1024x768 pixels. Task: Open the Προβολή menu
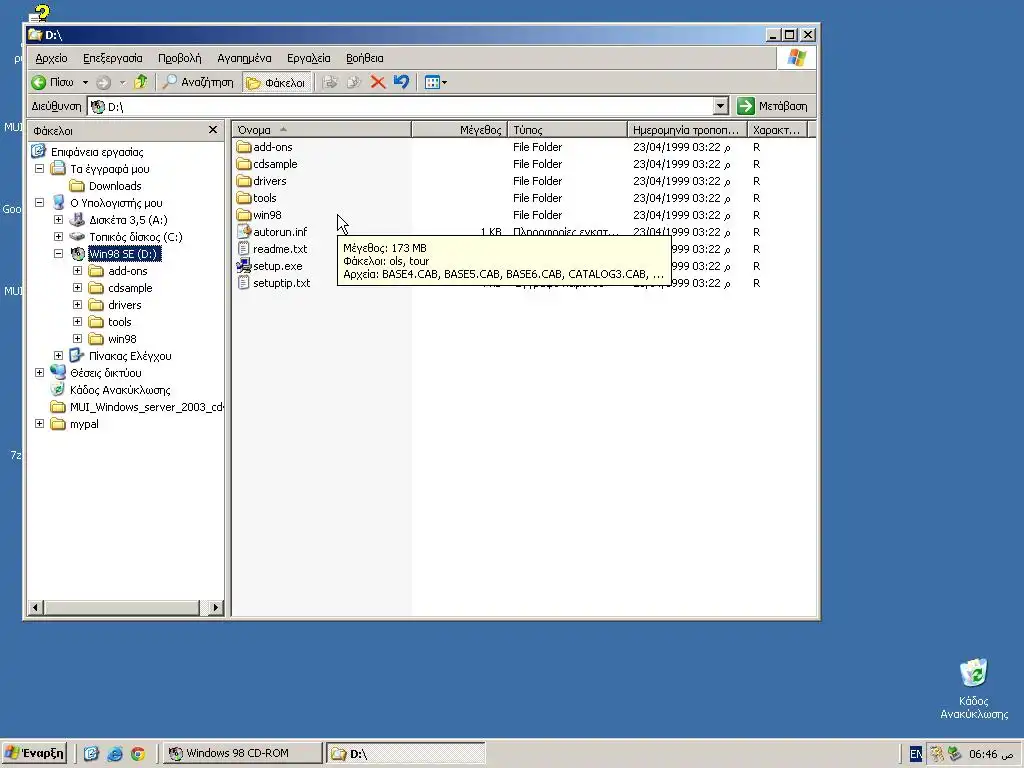tap(180, 58)
